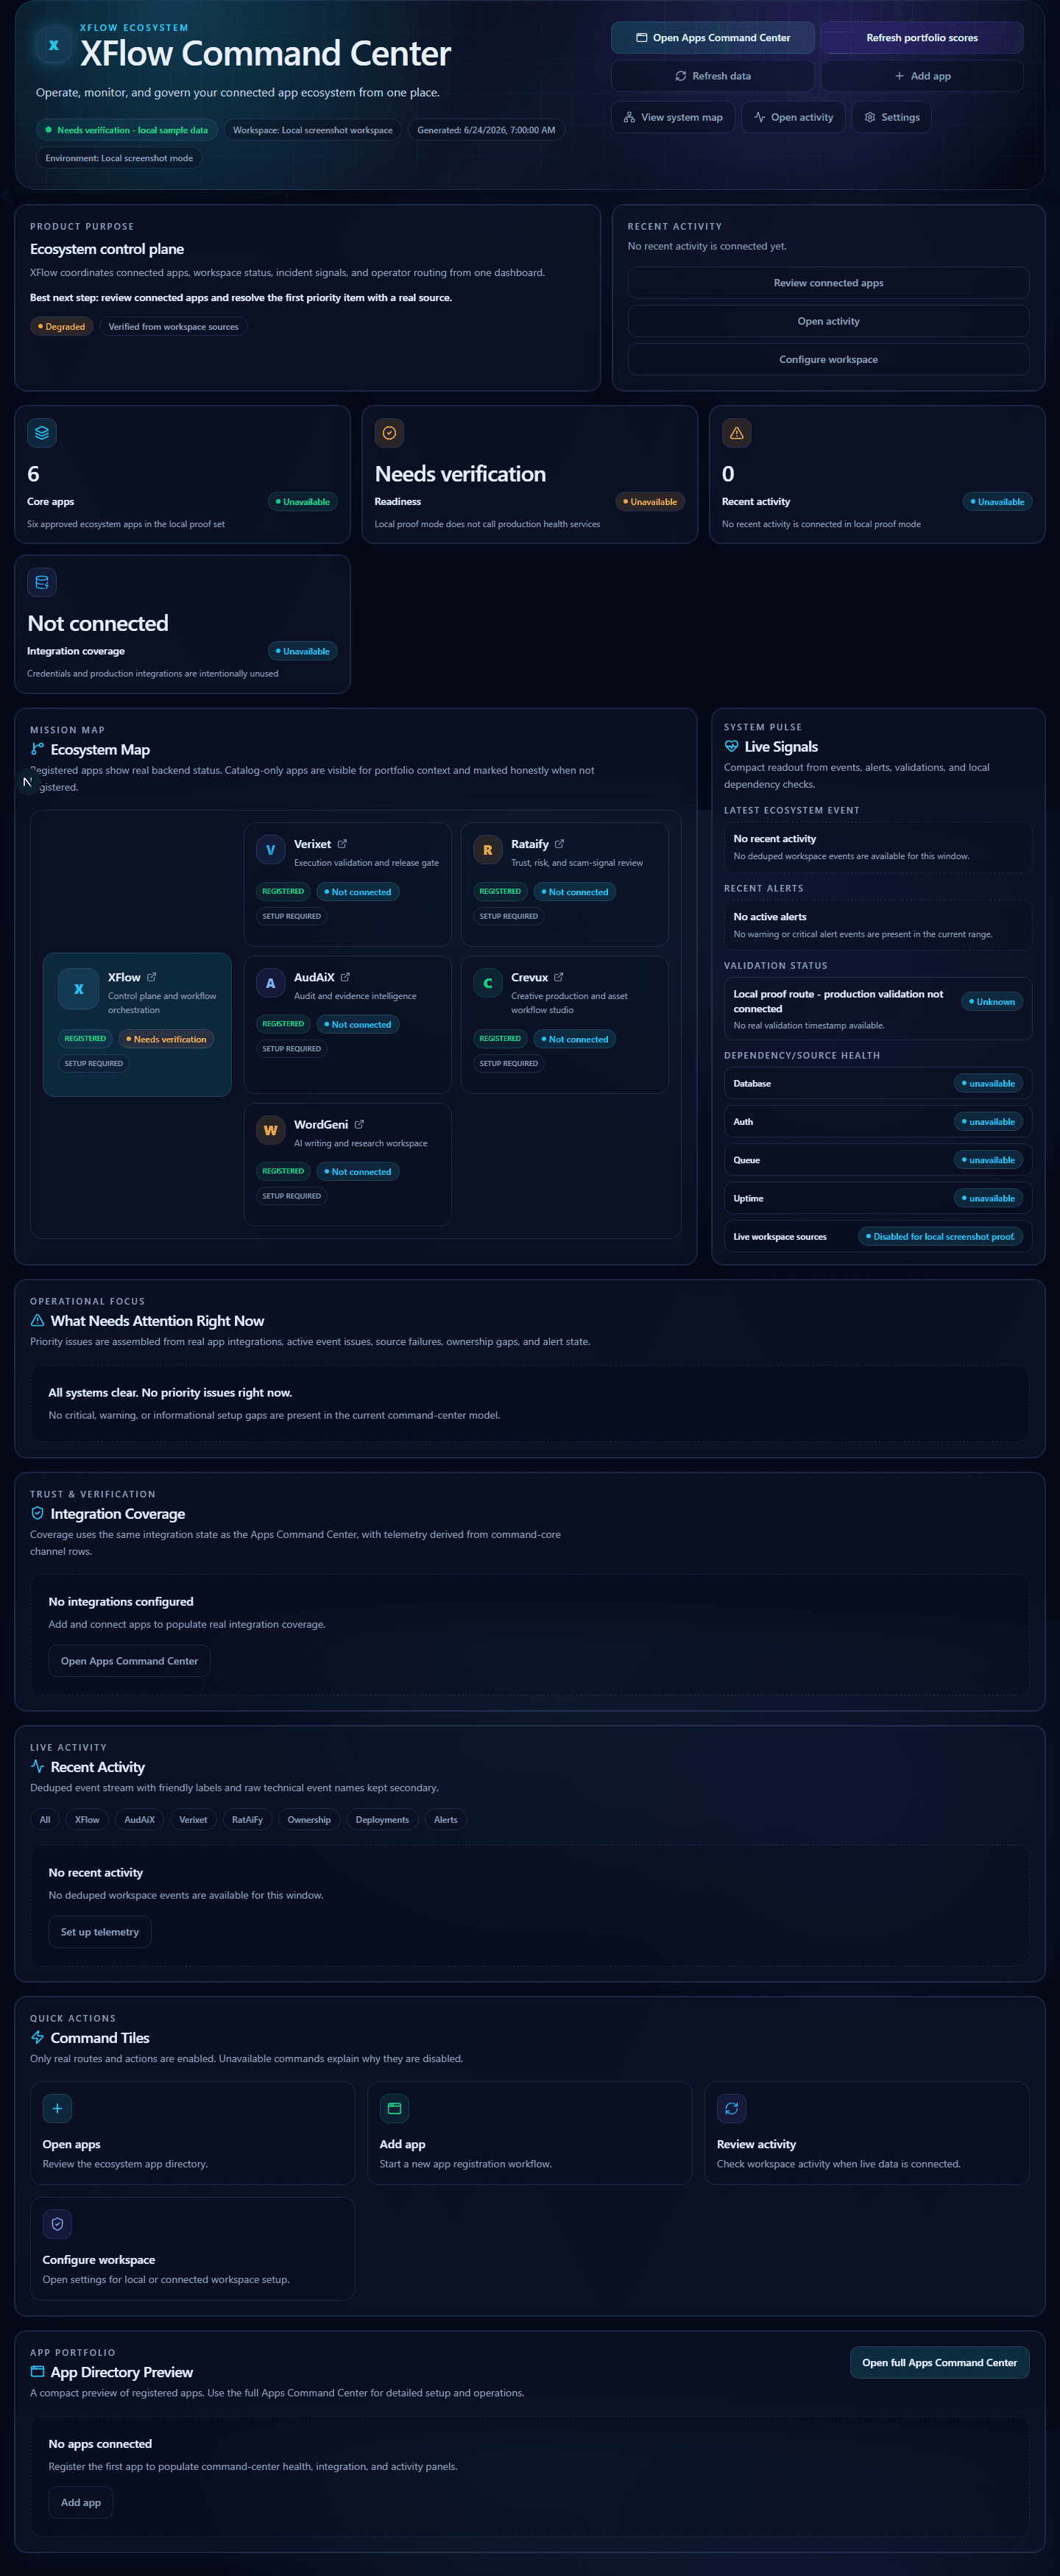Viewport: 1060px width, 2576px height.
Task: Click Open full Apps Command Center button
Action: [939, 2363]
